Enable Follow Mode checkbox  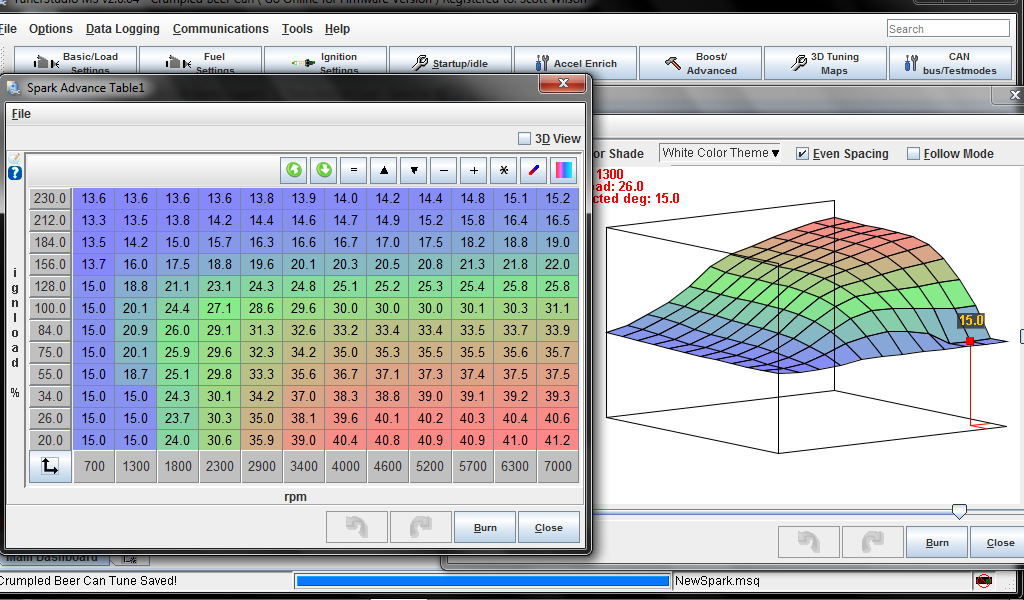pyautogui.click(x=913, y=153)
